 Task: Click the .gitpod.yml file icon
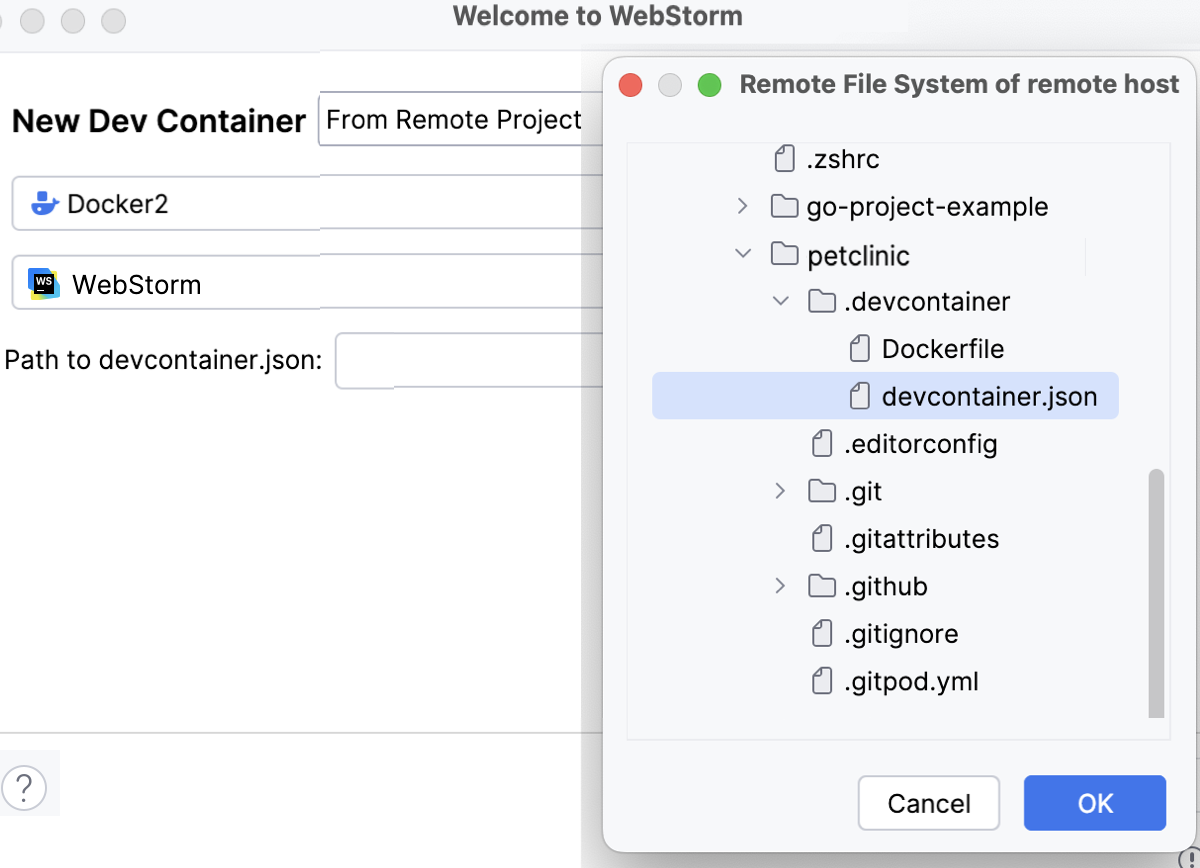pyautogui.click(x=822, y=681)
